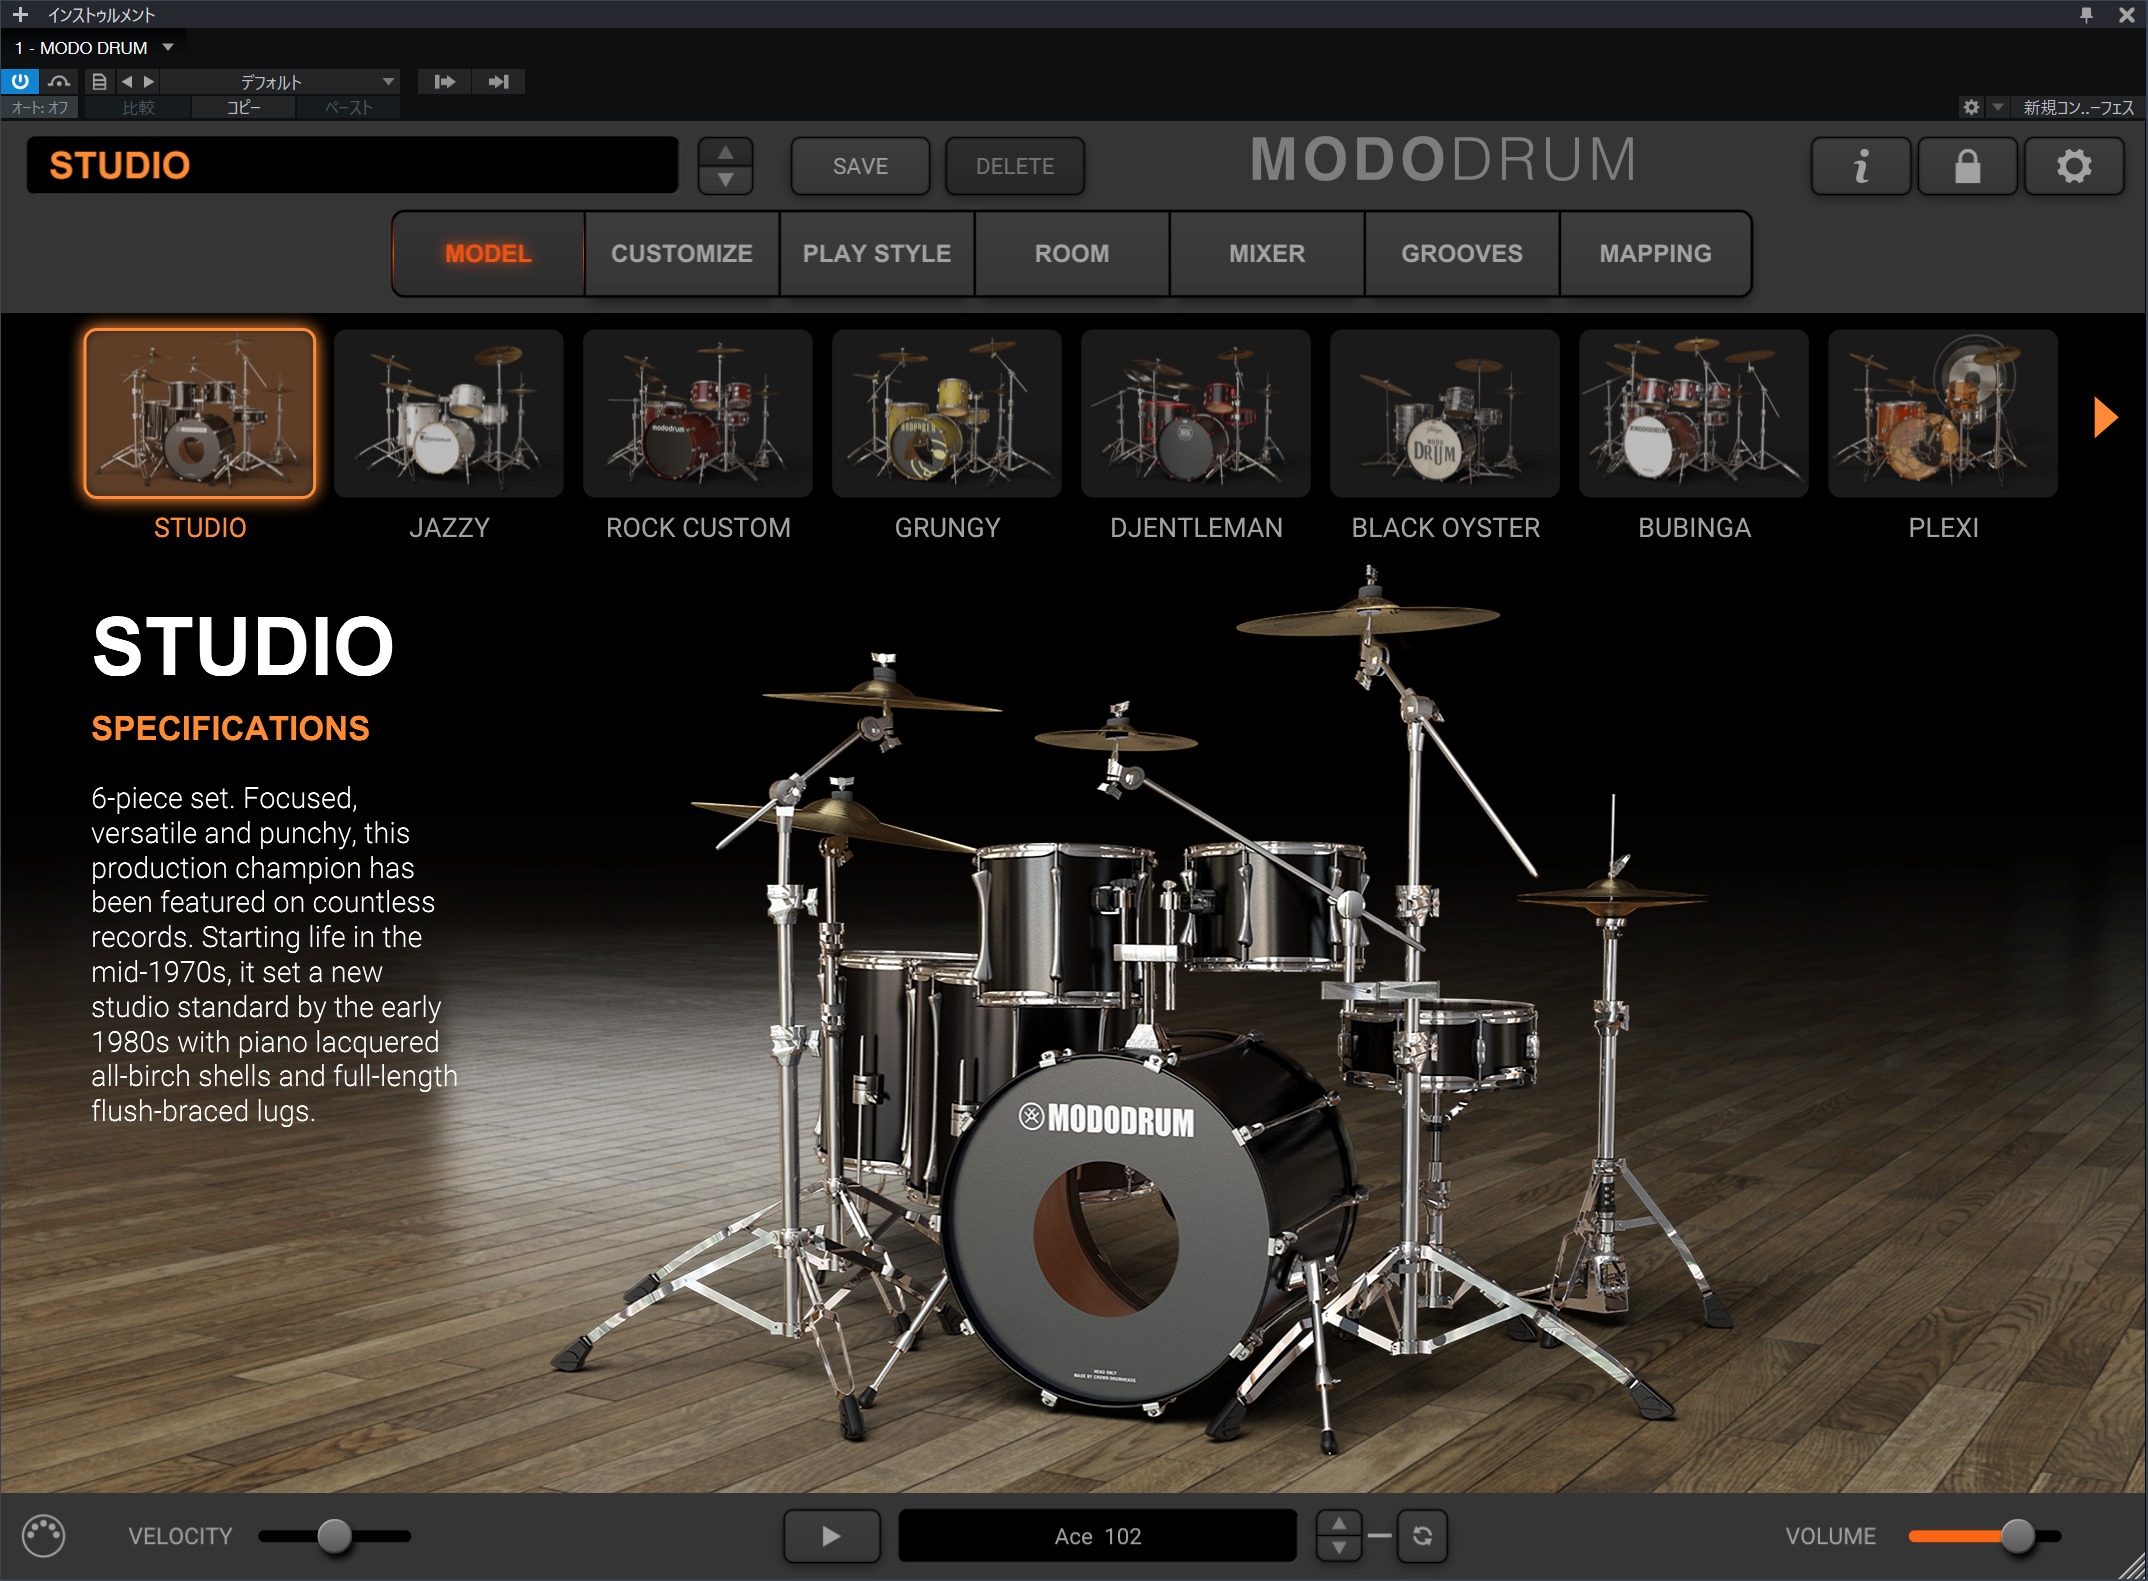Toggle the オート: オフ automation mode
The width and height of the screenshot is (2148, 1581).
click(41, 107)
